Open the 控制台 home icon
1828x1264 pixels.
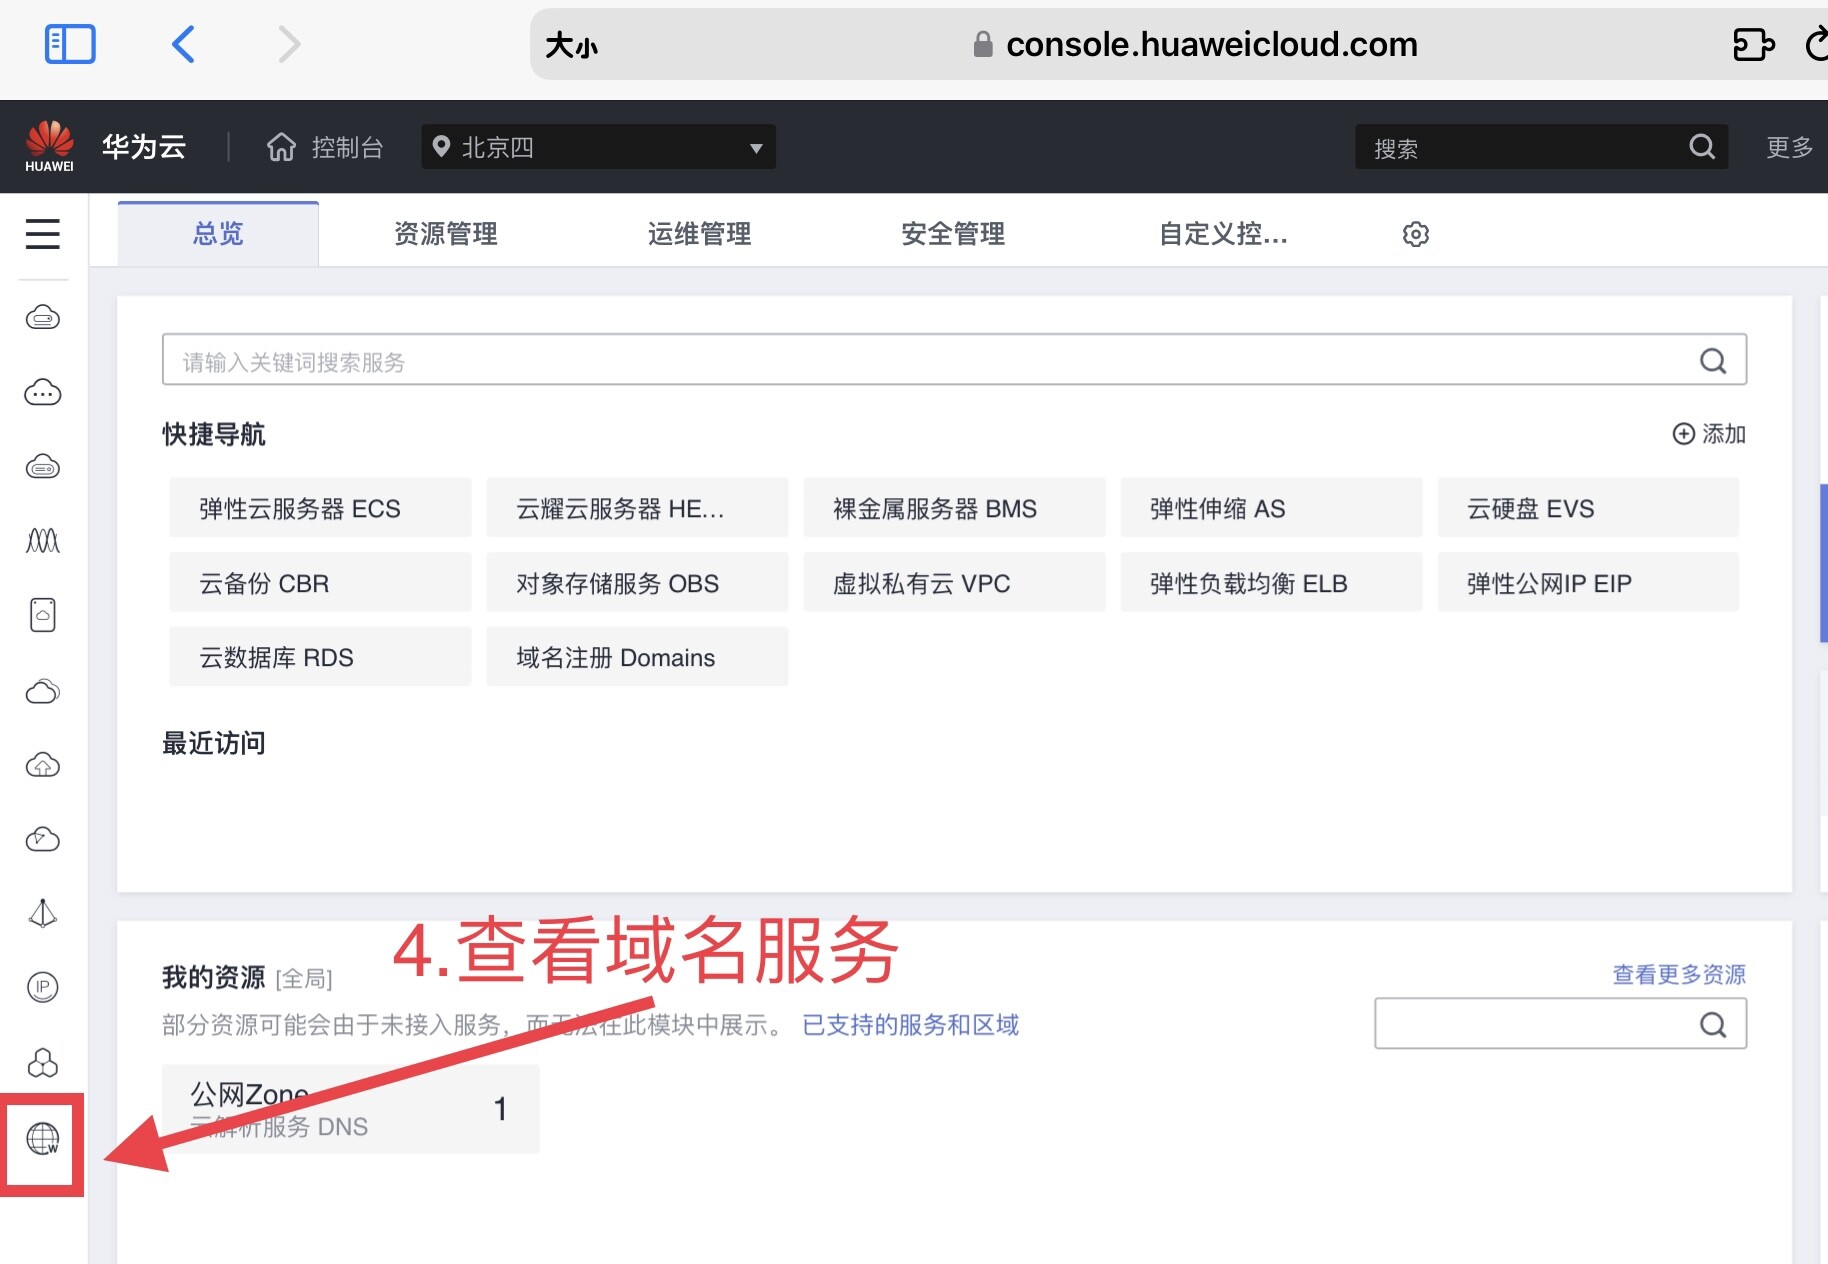coord(281,147)
